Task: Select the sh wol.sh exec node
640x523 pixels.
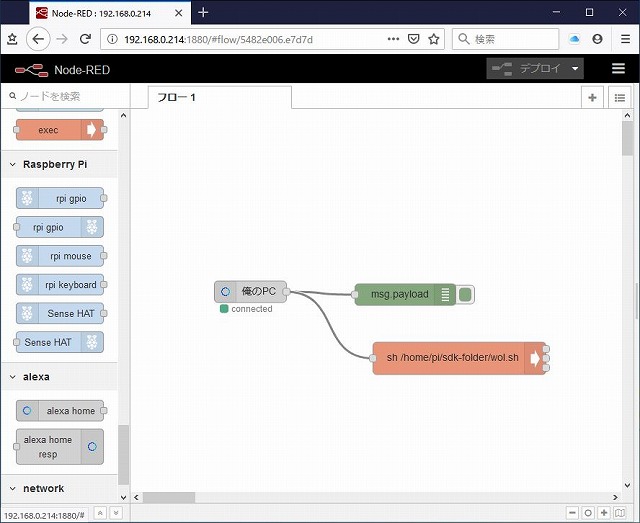Action: pos(459,358)
